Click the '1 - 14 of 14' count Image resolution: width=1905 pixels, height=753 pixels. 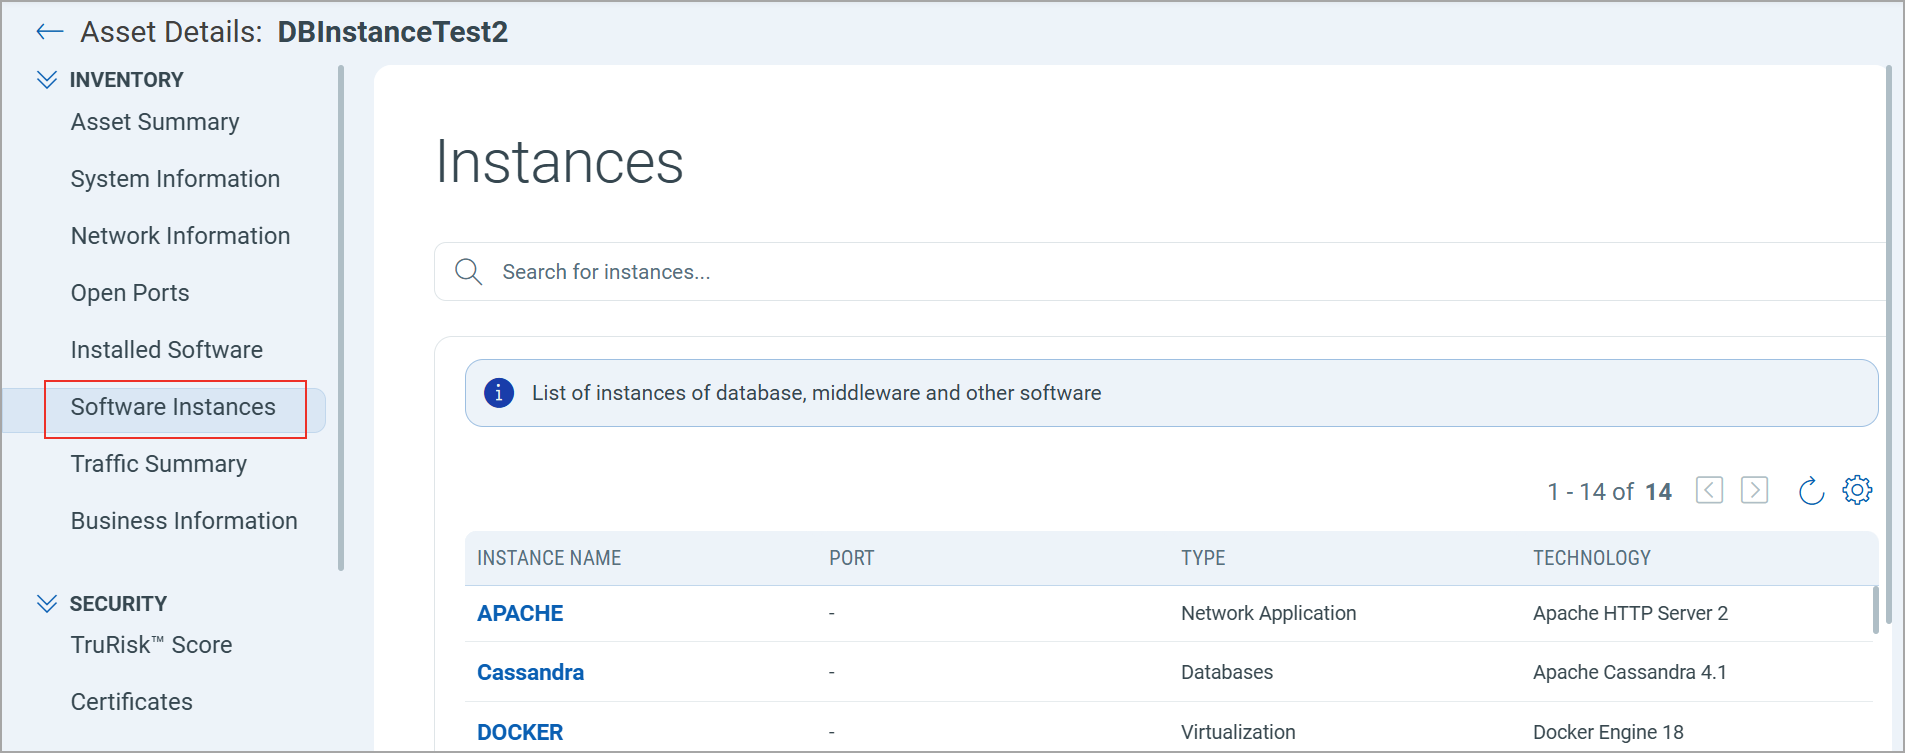pos(1609,492)
